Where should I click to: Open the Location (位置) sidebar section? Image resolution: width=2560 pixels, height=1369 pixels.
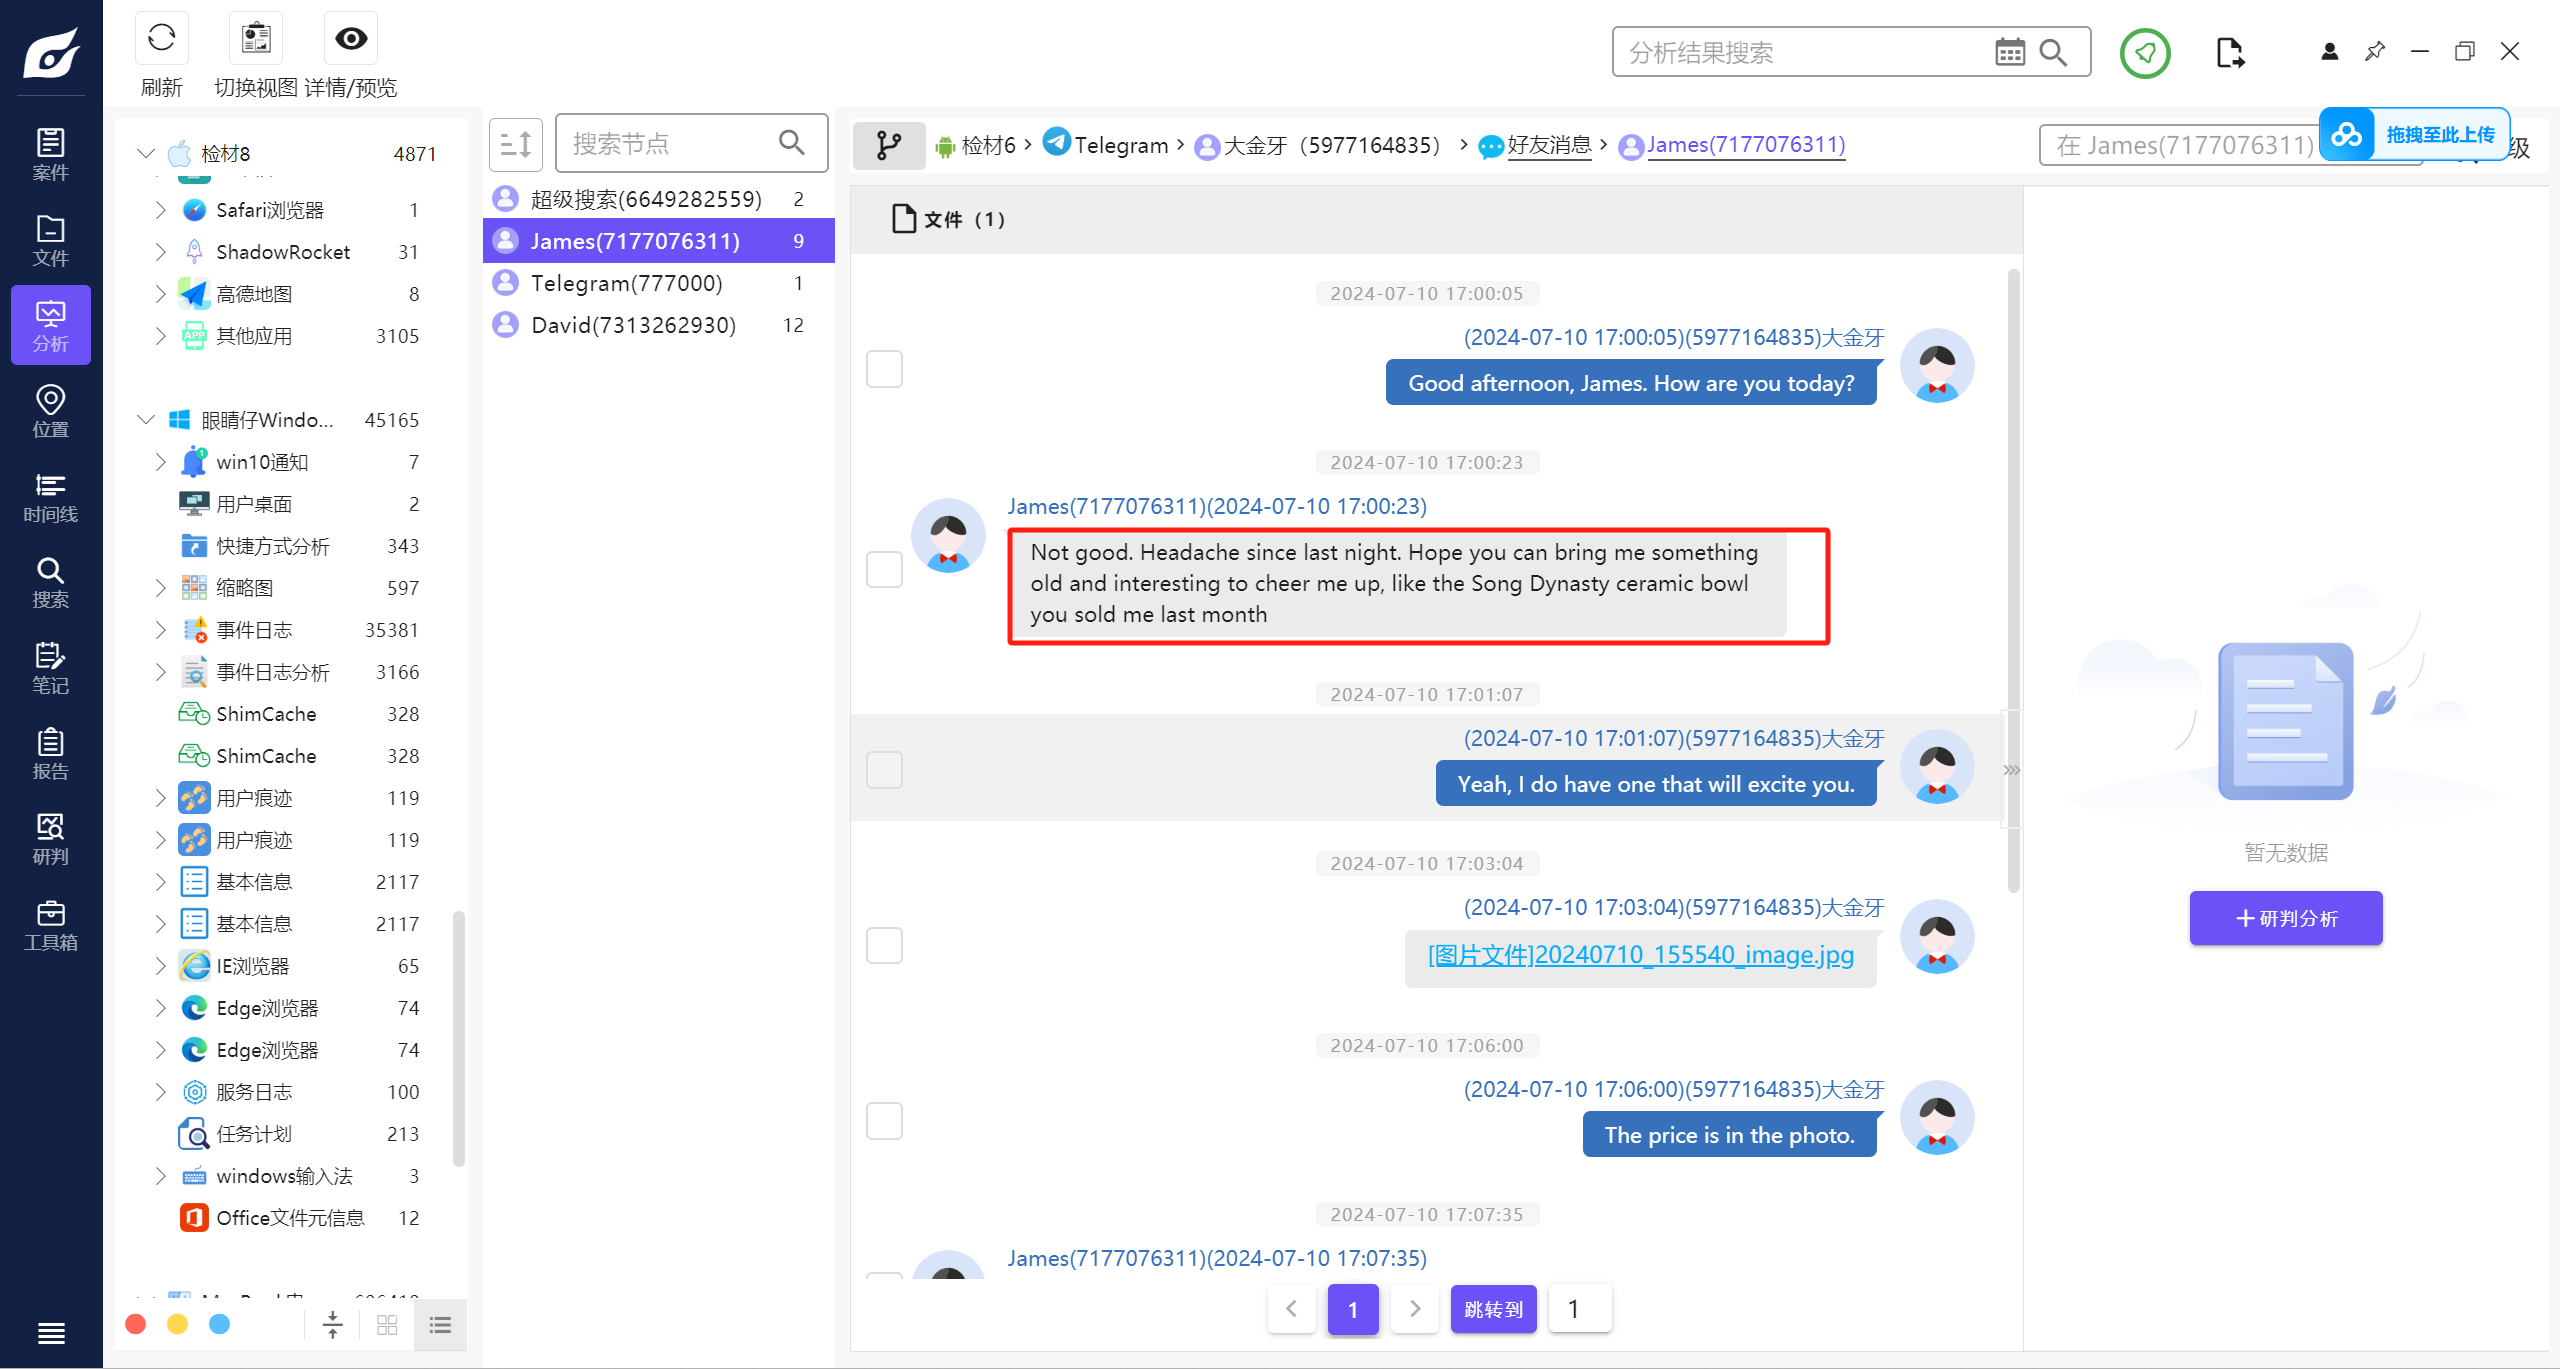(50, 411)
